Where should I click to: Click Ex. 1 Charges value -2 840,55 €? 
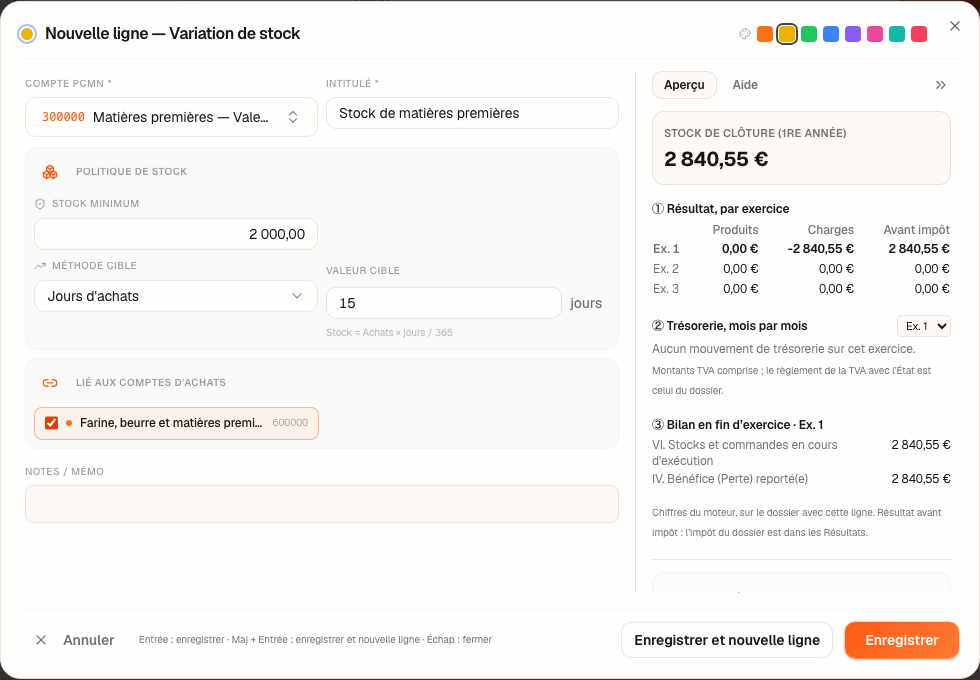click(821, 249)
